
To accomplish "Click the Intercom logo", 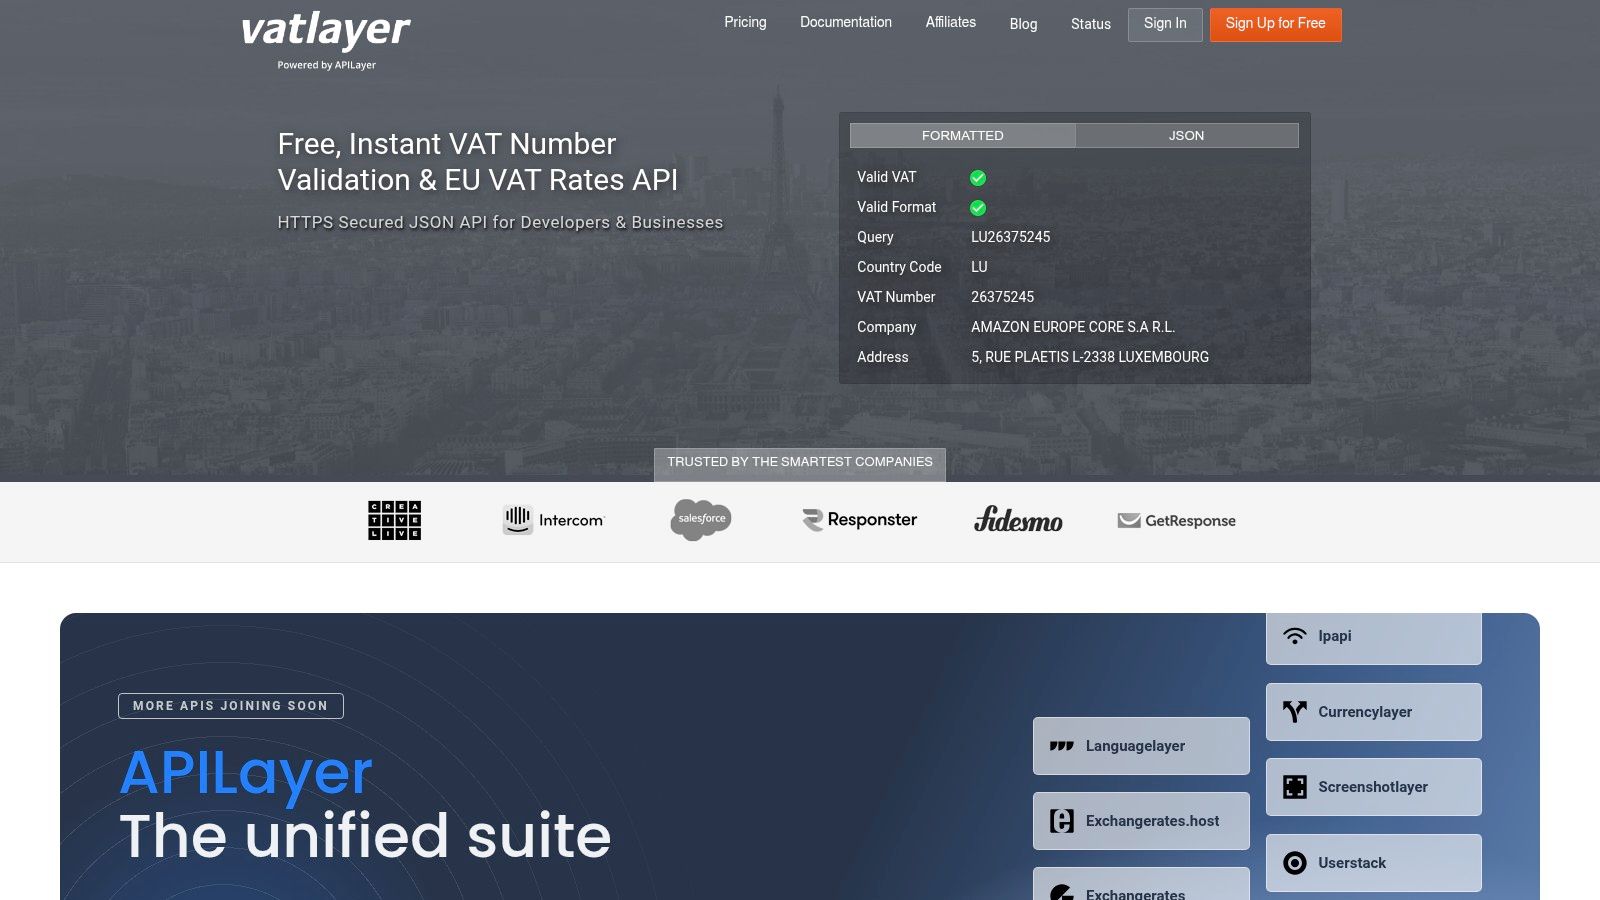I will coord(553,520).
